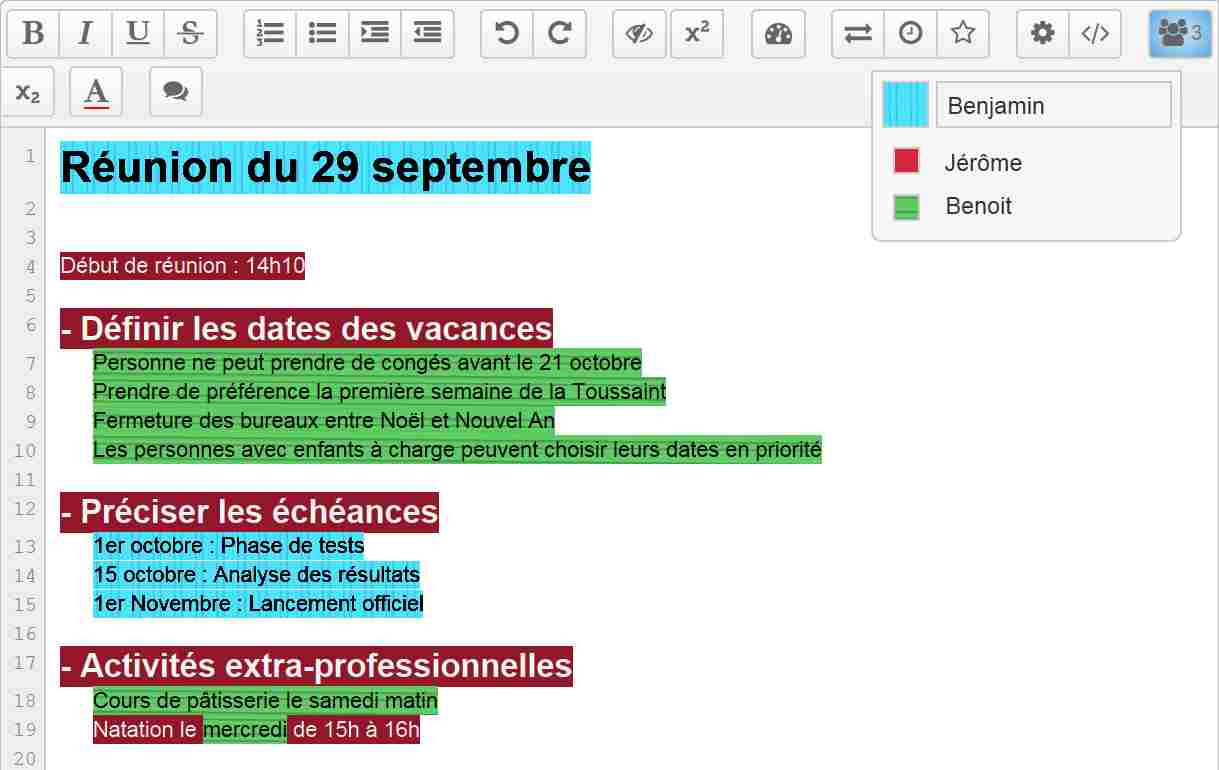
Task: Toggle italic formatting
Action: (85, 34)
